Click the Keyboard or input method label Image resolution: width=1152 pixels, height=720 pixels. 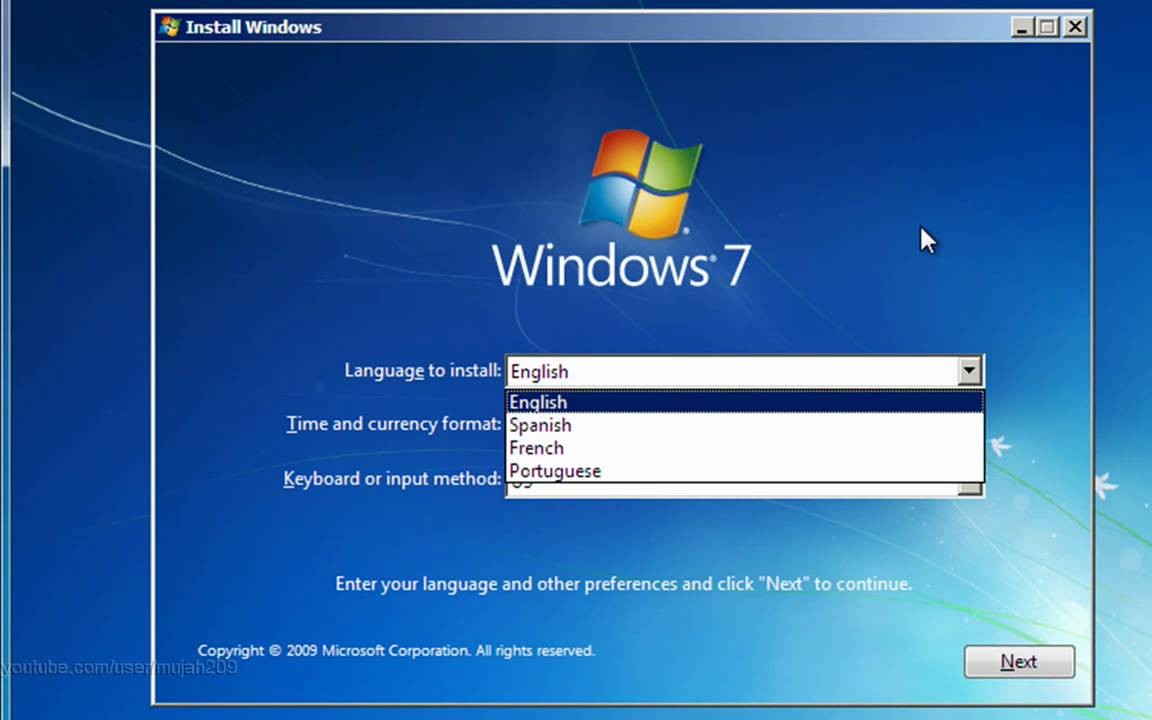click(392, 479)
